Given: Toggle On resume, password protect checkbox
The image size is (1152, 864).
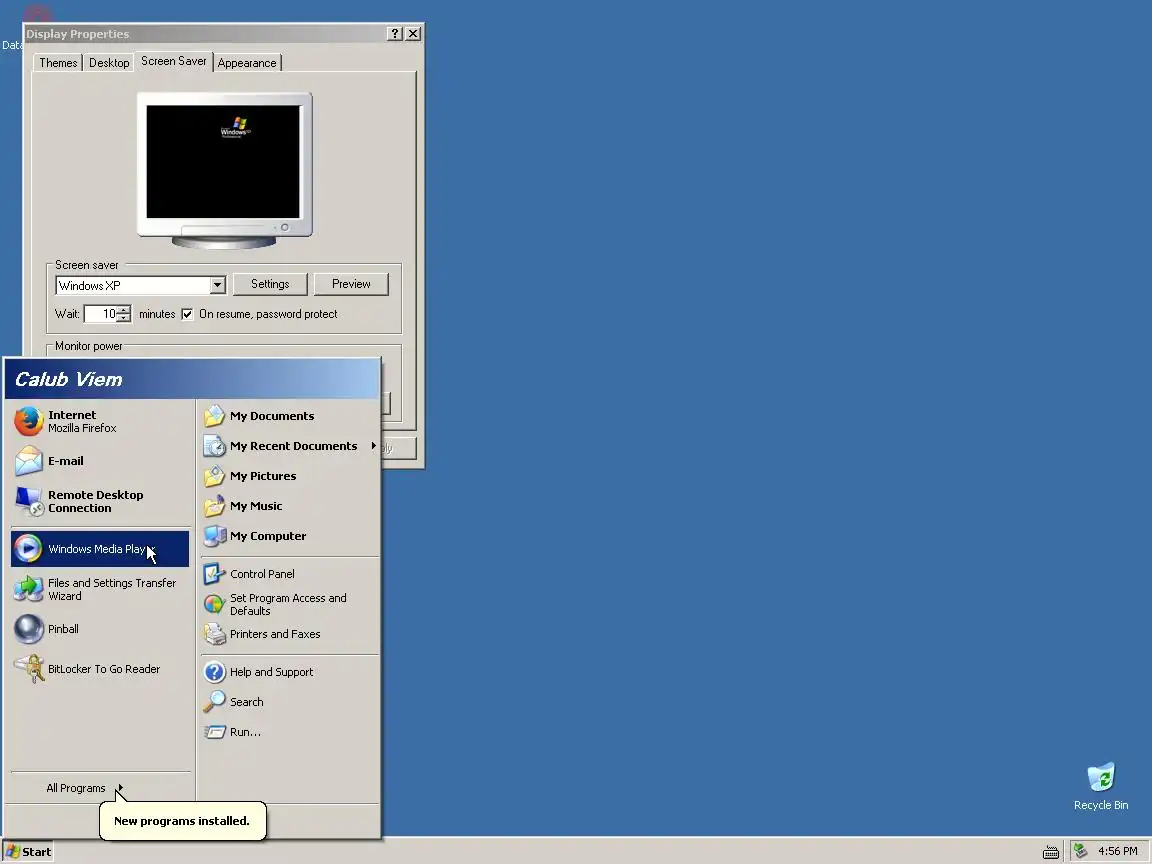Looking at the screenshot, I should tap(187, 314).
